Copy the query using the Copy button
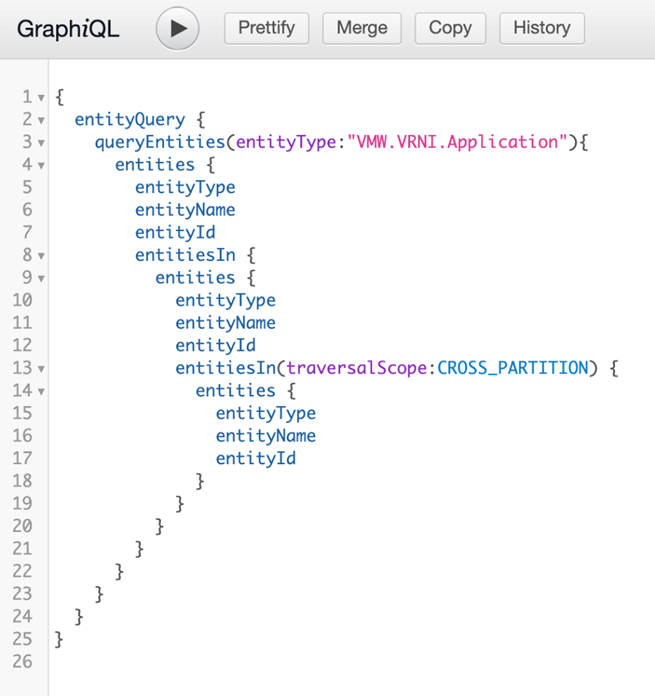The width and height of the screenshot is (655, 696). [x=450, y=28]
